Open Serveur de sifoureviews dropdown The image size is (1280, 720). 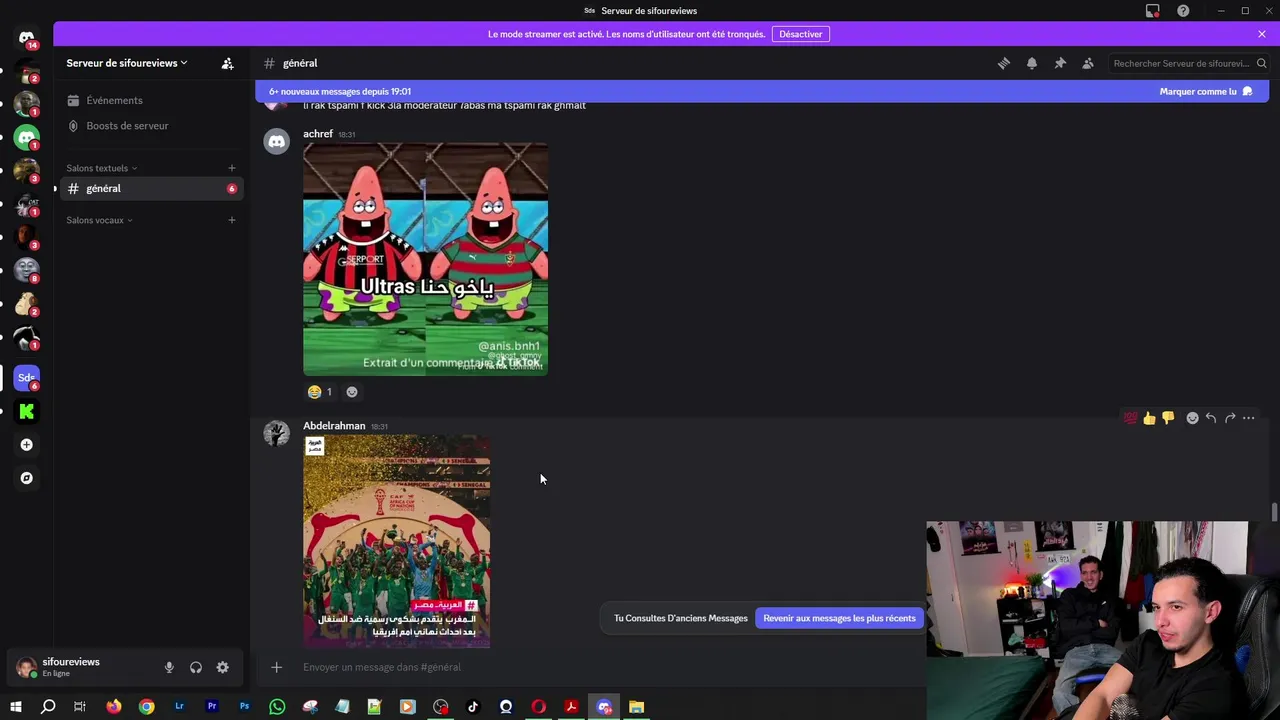127,63
